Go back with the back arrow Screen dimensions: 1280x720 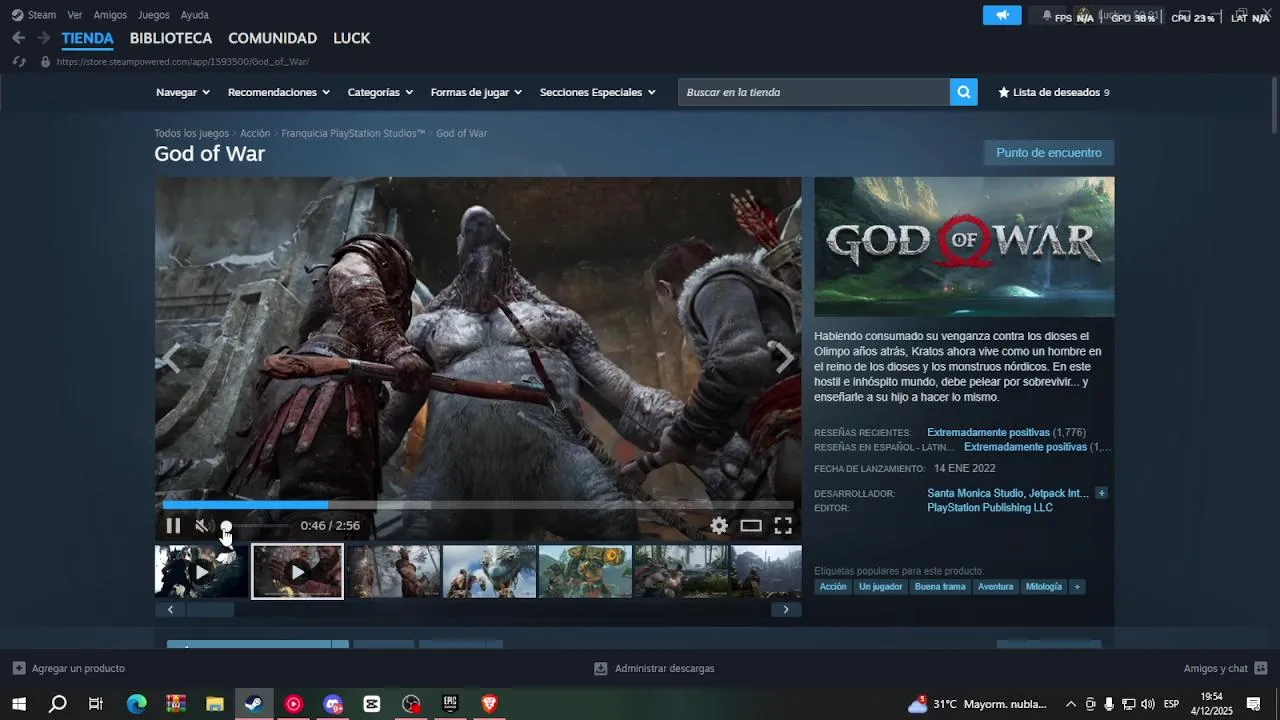[18, 38]
